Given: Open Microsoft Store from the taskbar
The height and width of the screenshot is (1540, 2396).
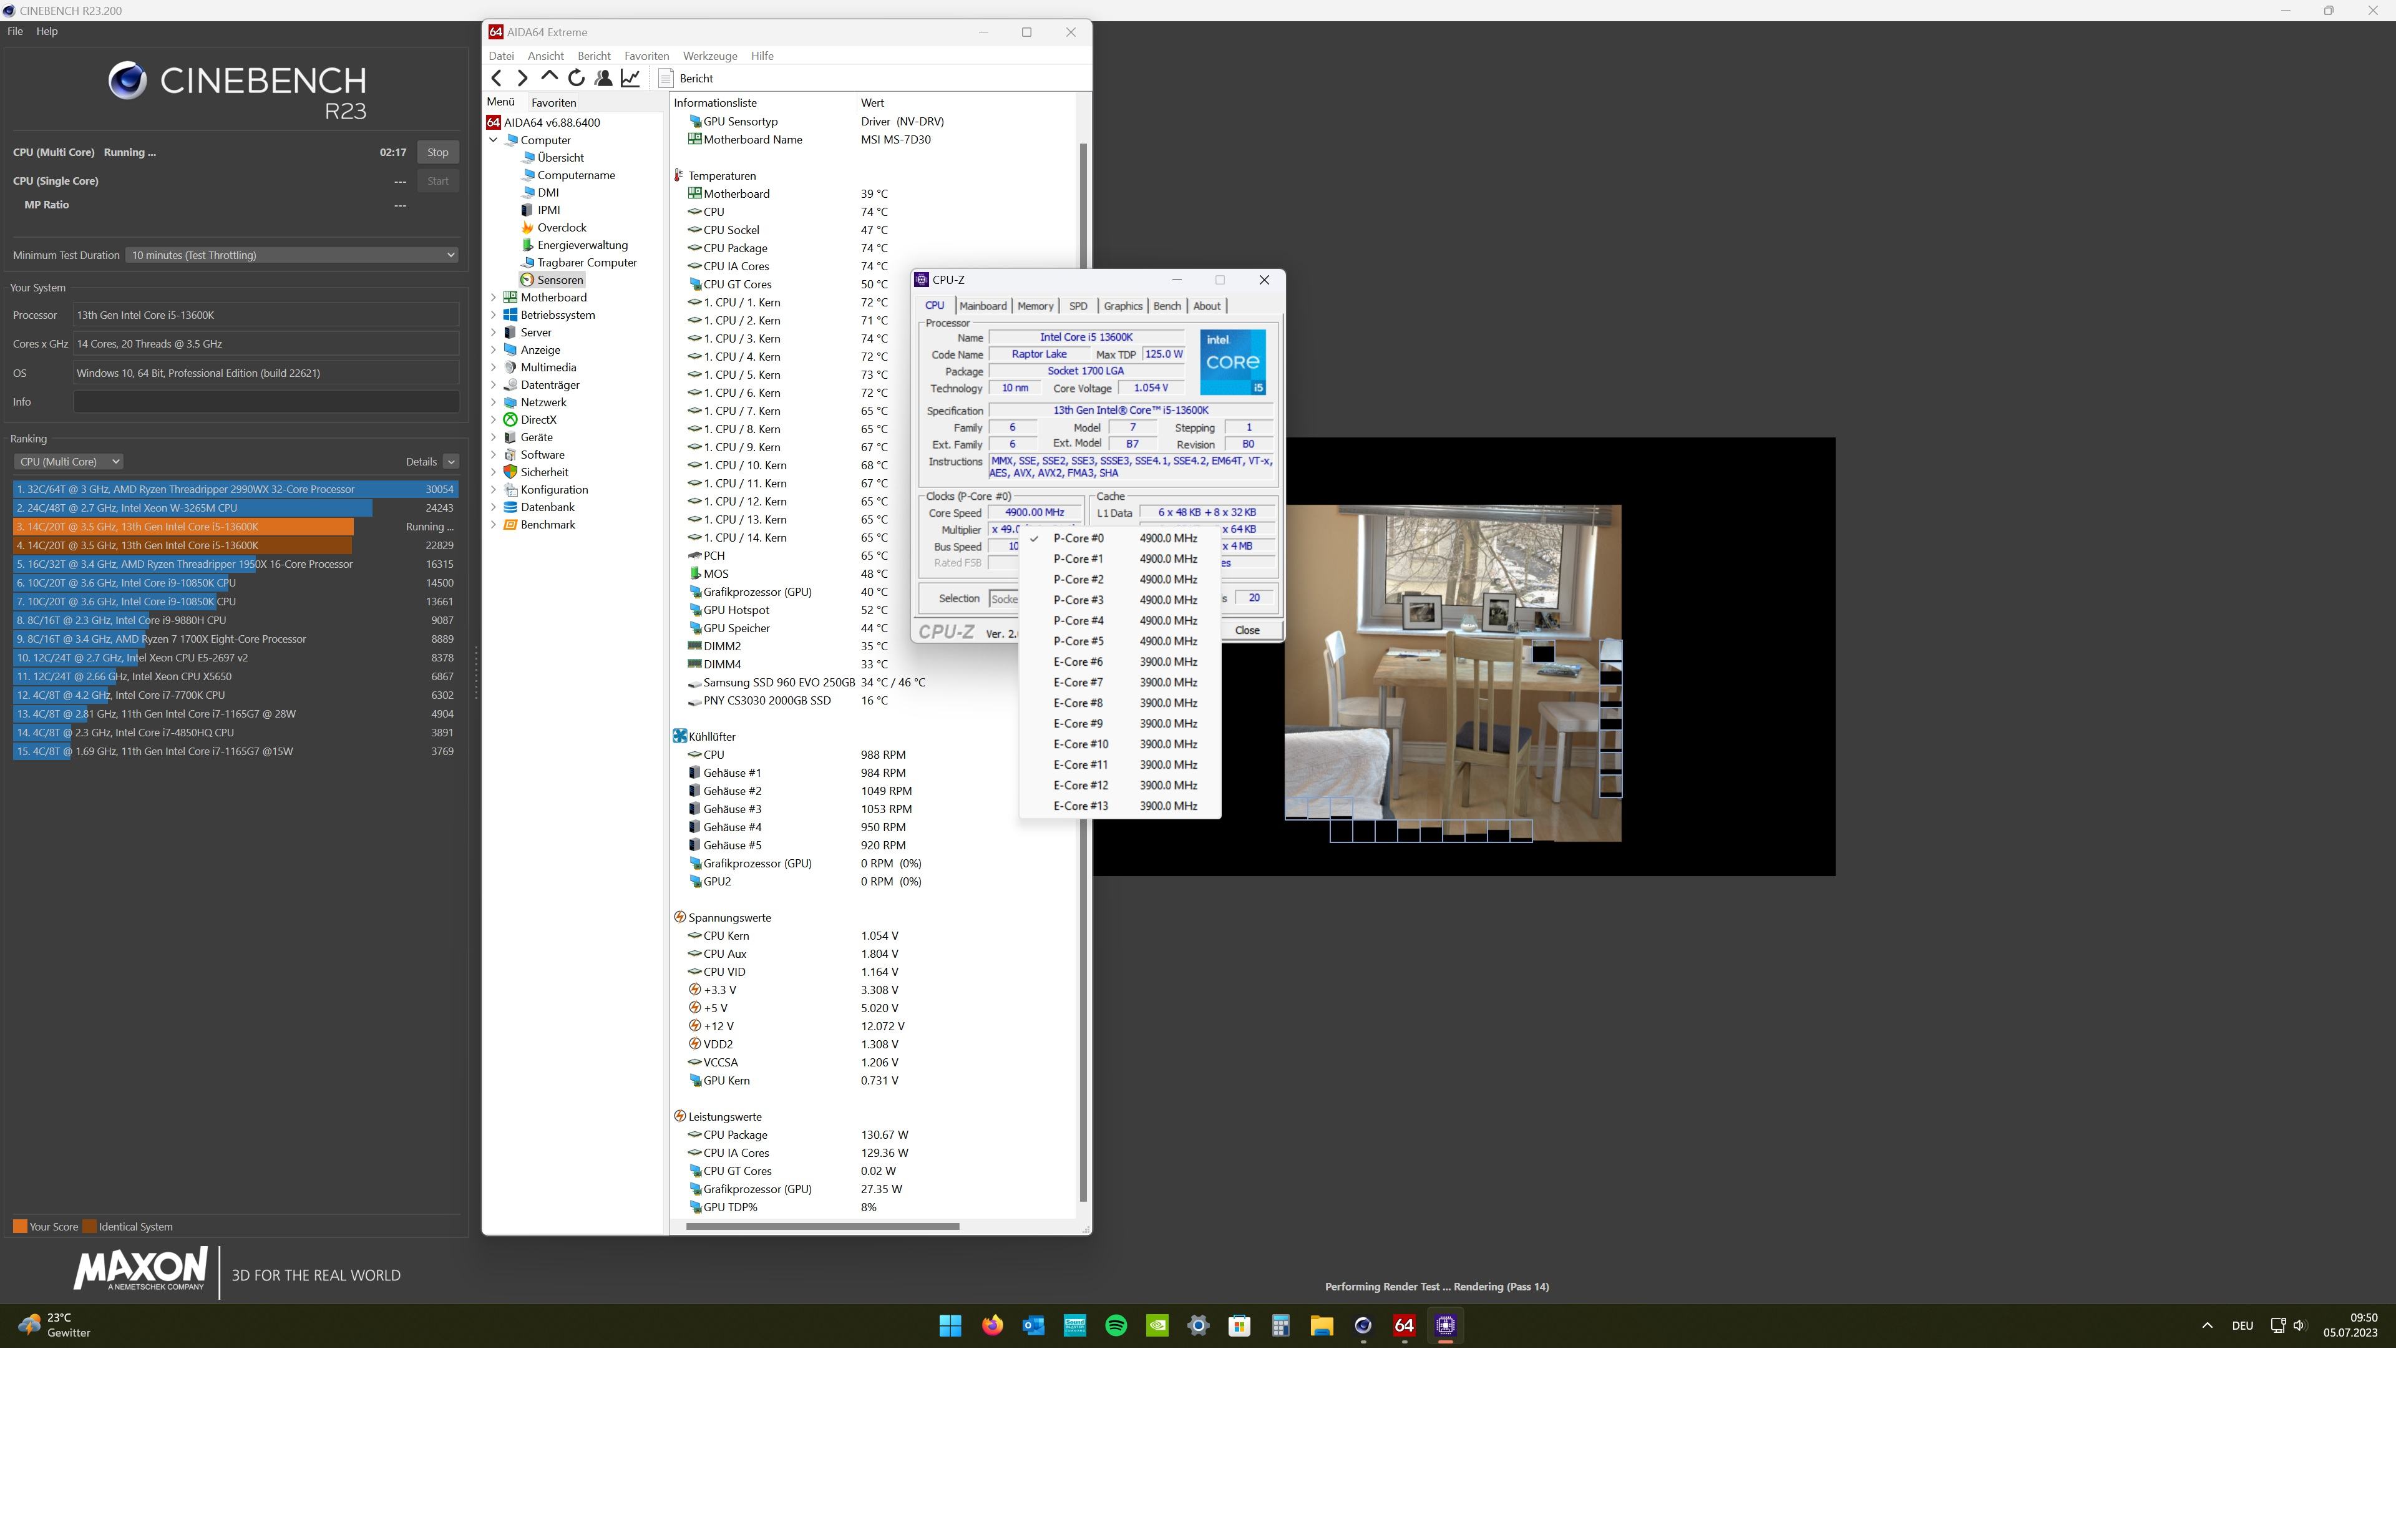Looking at the screenshot, I should (x=1240, y=1325).
